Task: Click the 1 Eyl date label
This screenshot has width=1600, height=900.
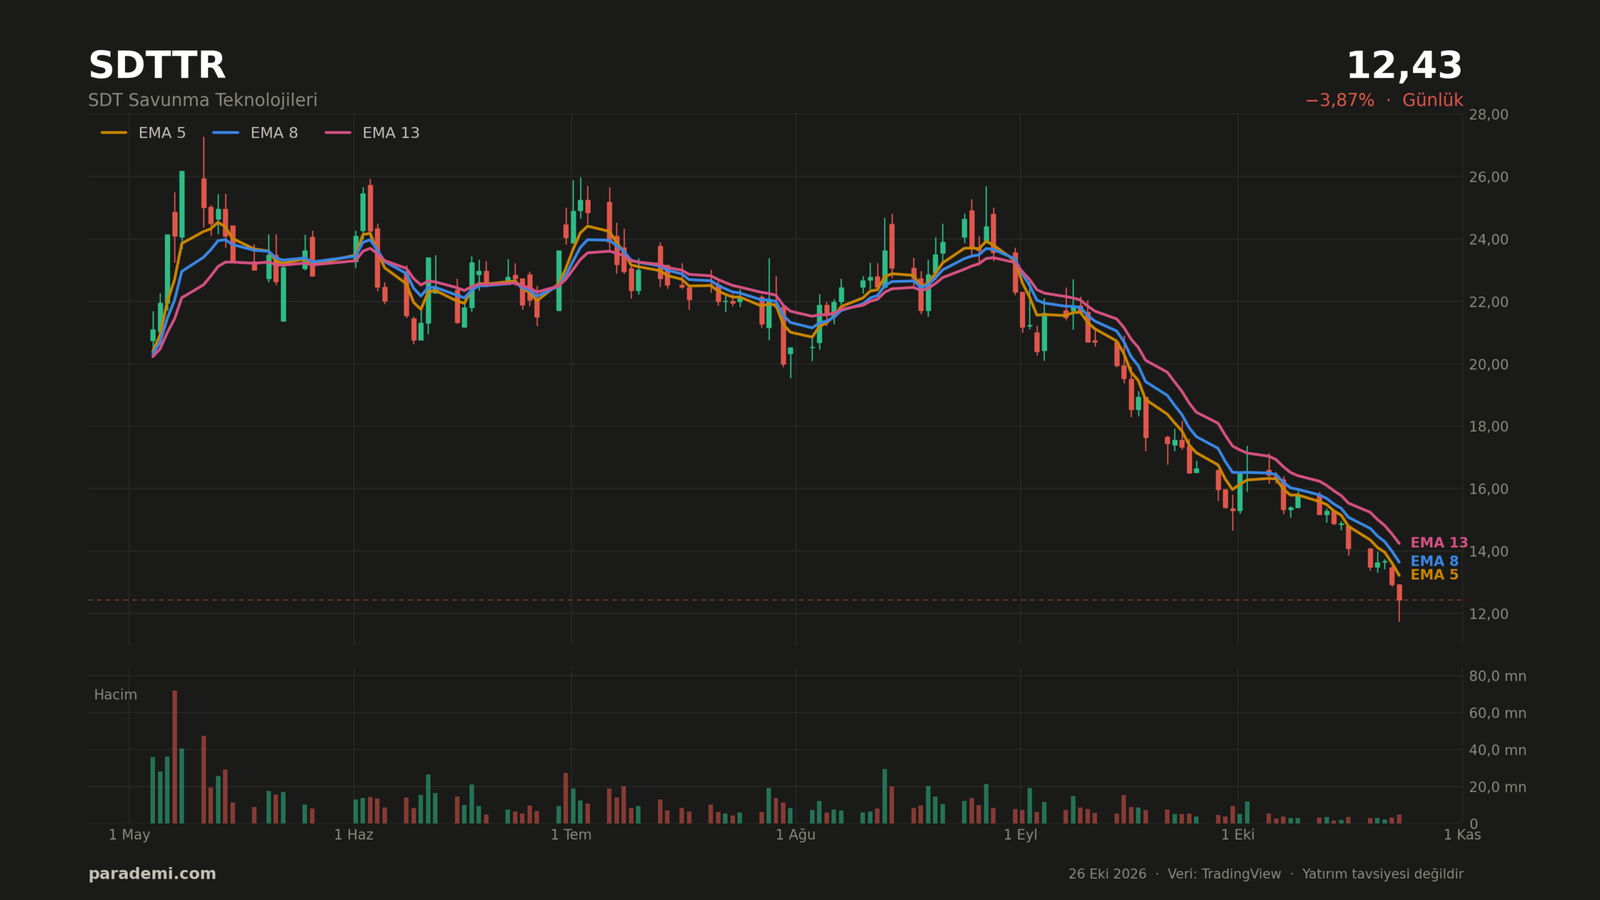Action: 1020,835
